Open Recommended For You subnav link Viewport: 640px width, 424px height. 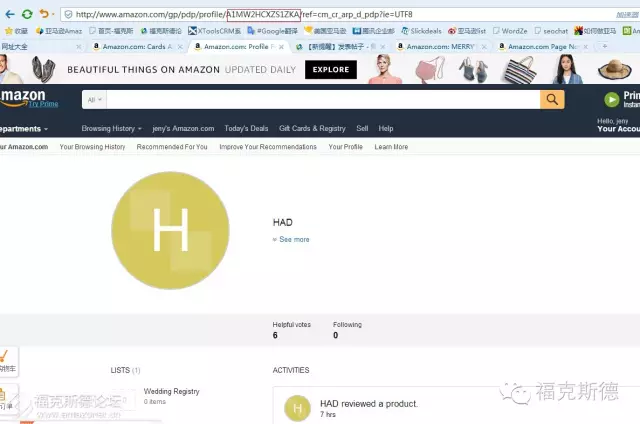click(x=172, y=147)
